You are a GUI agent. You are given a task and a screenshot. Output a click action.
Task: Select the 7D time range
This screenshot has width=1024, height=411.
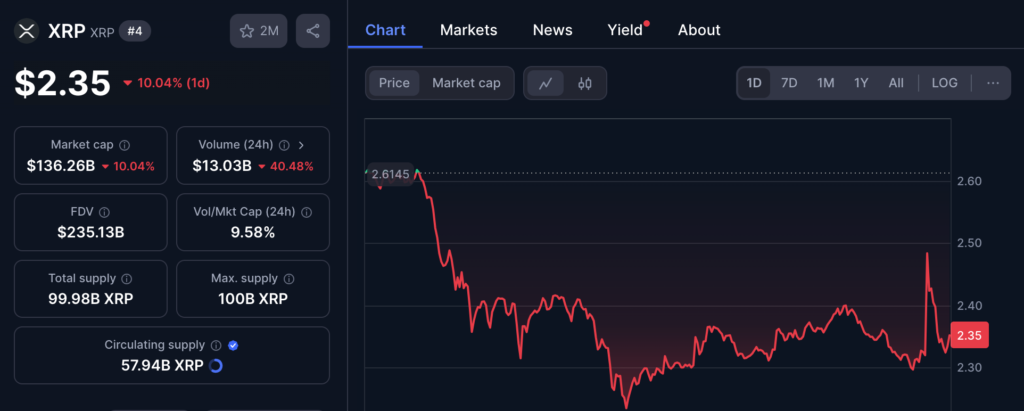point(789,83)
